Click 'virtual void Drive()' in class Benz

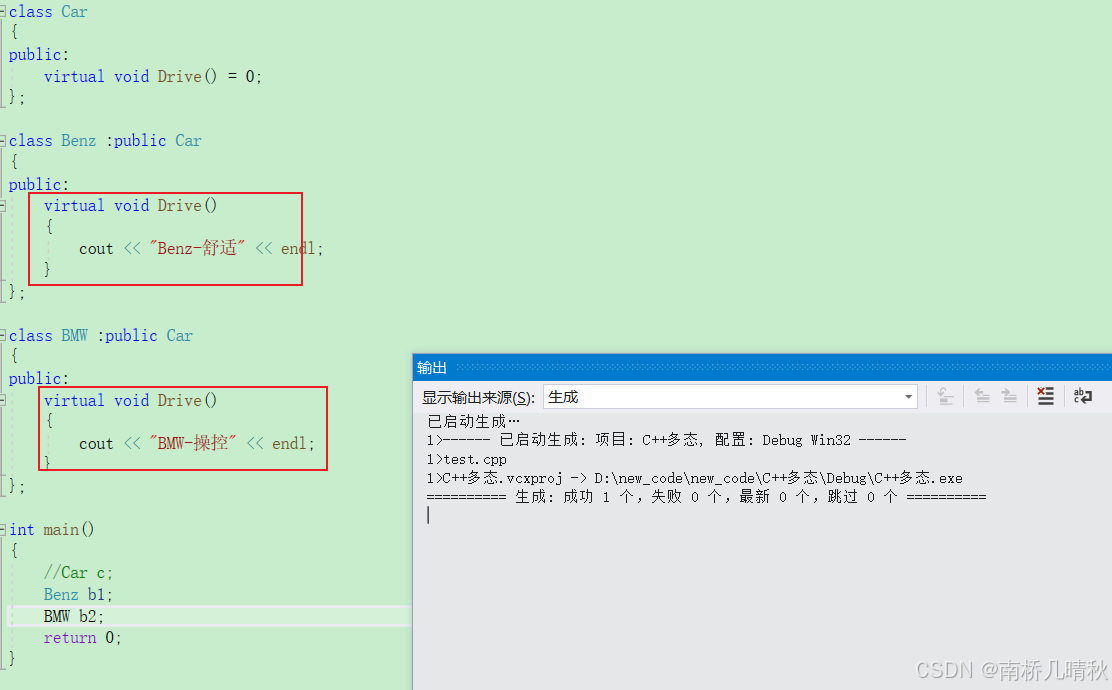pos(130,206)
